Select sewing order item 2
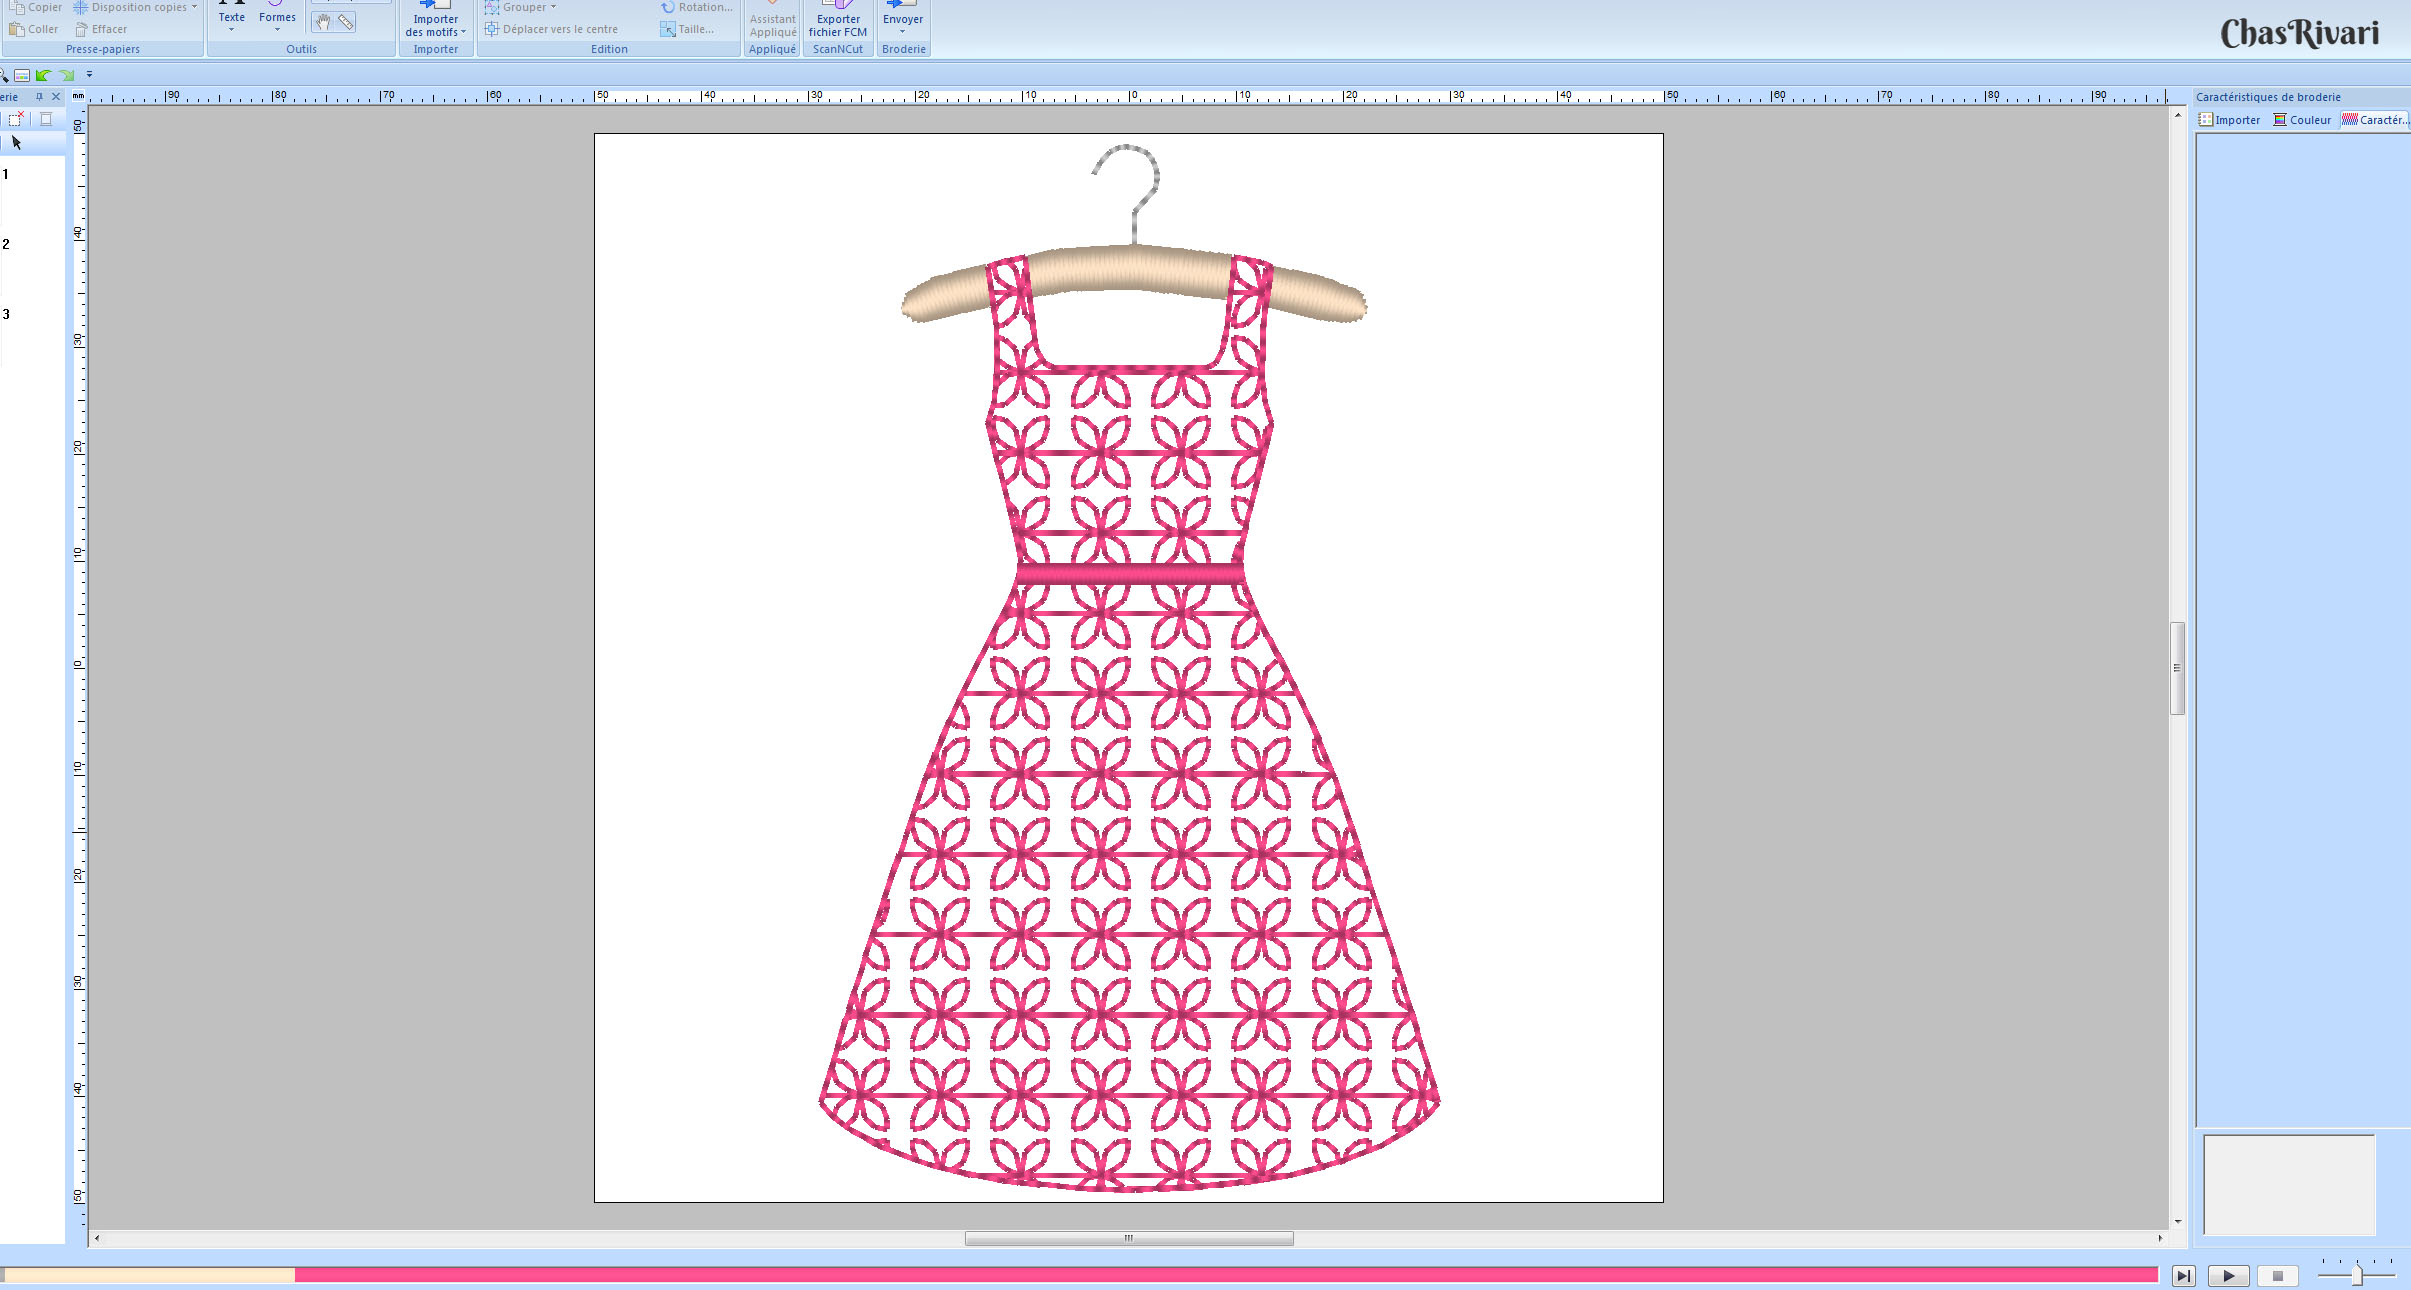2411x1290 pixels. point(6,244)
